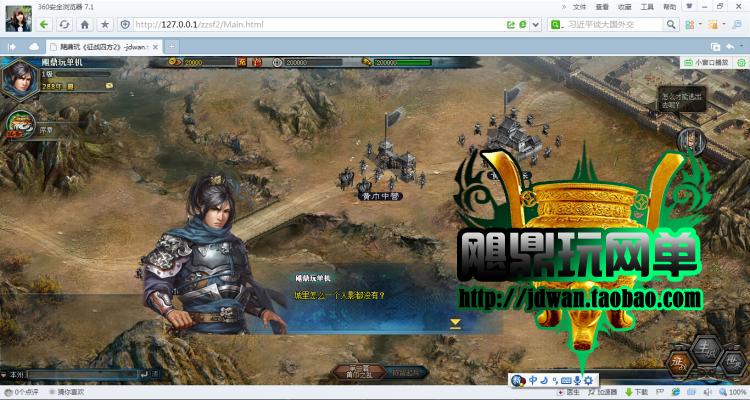Click the 100% page zoom control
This screenshot has height=400, width=750.
tap(734, 392)
